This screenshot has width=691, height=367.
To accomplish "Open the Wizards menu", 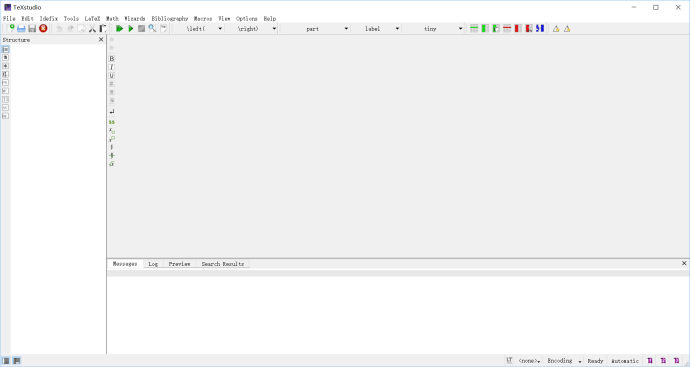I will [134, 19].
